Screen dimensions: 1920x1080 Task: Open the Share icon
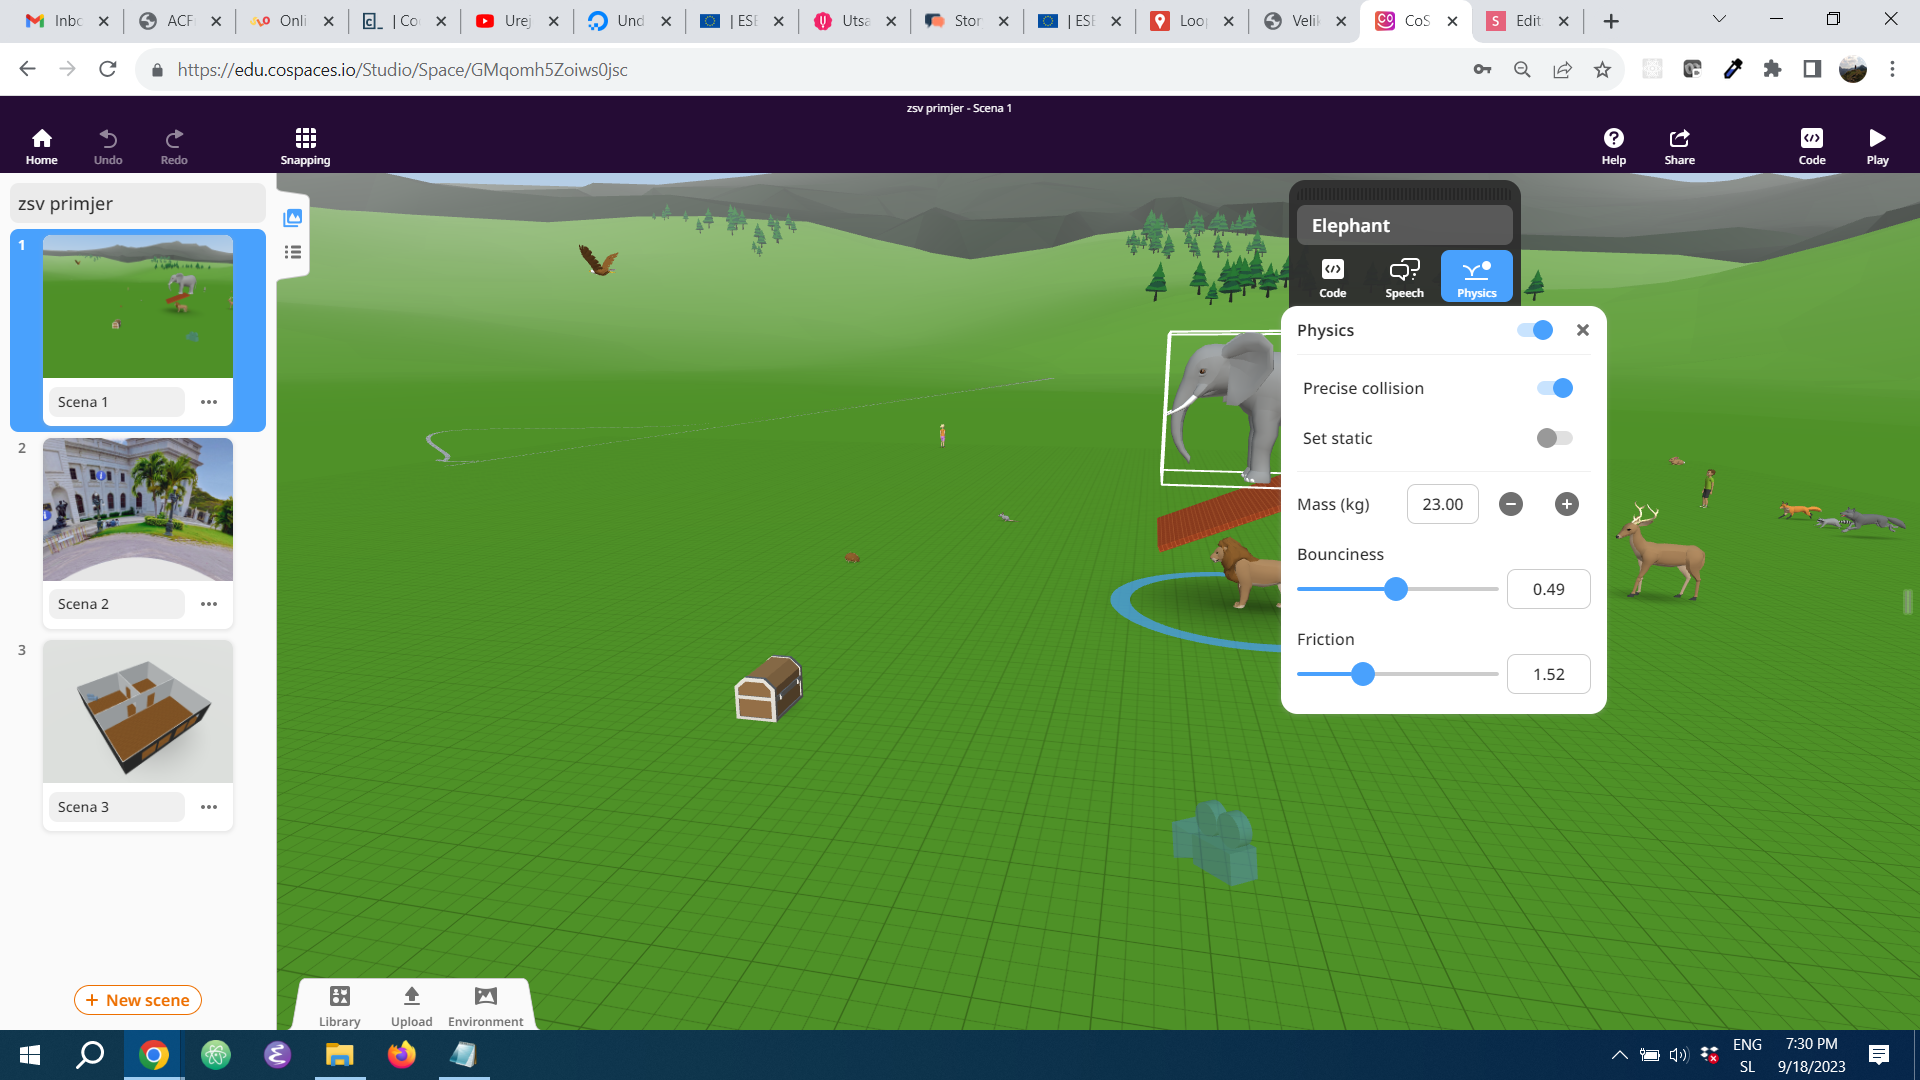tap(1679, 146)
